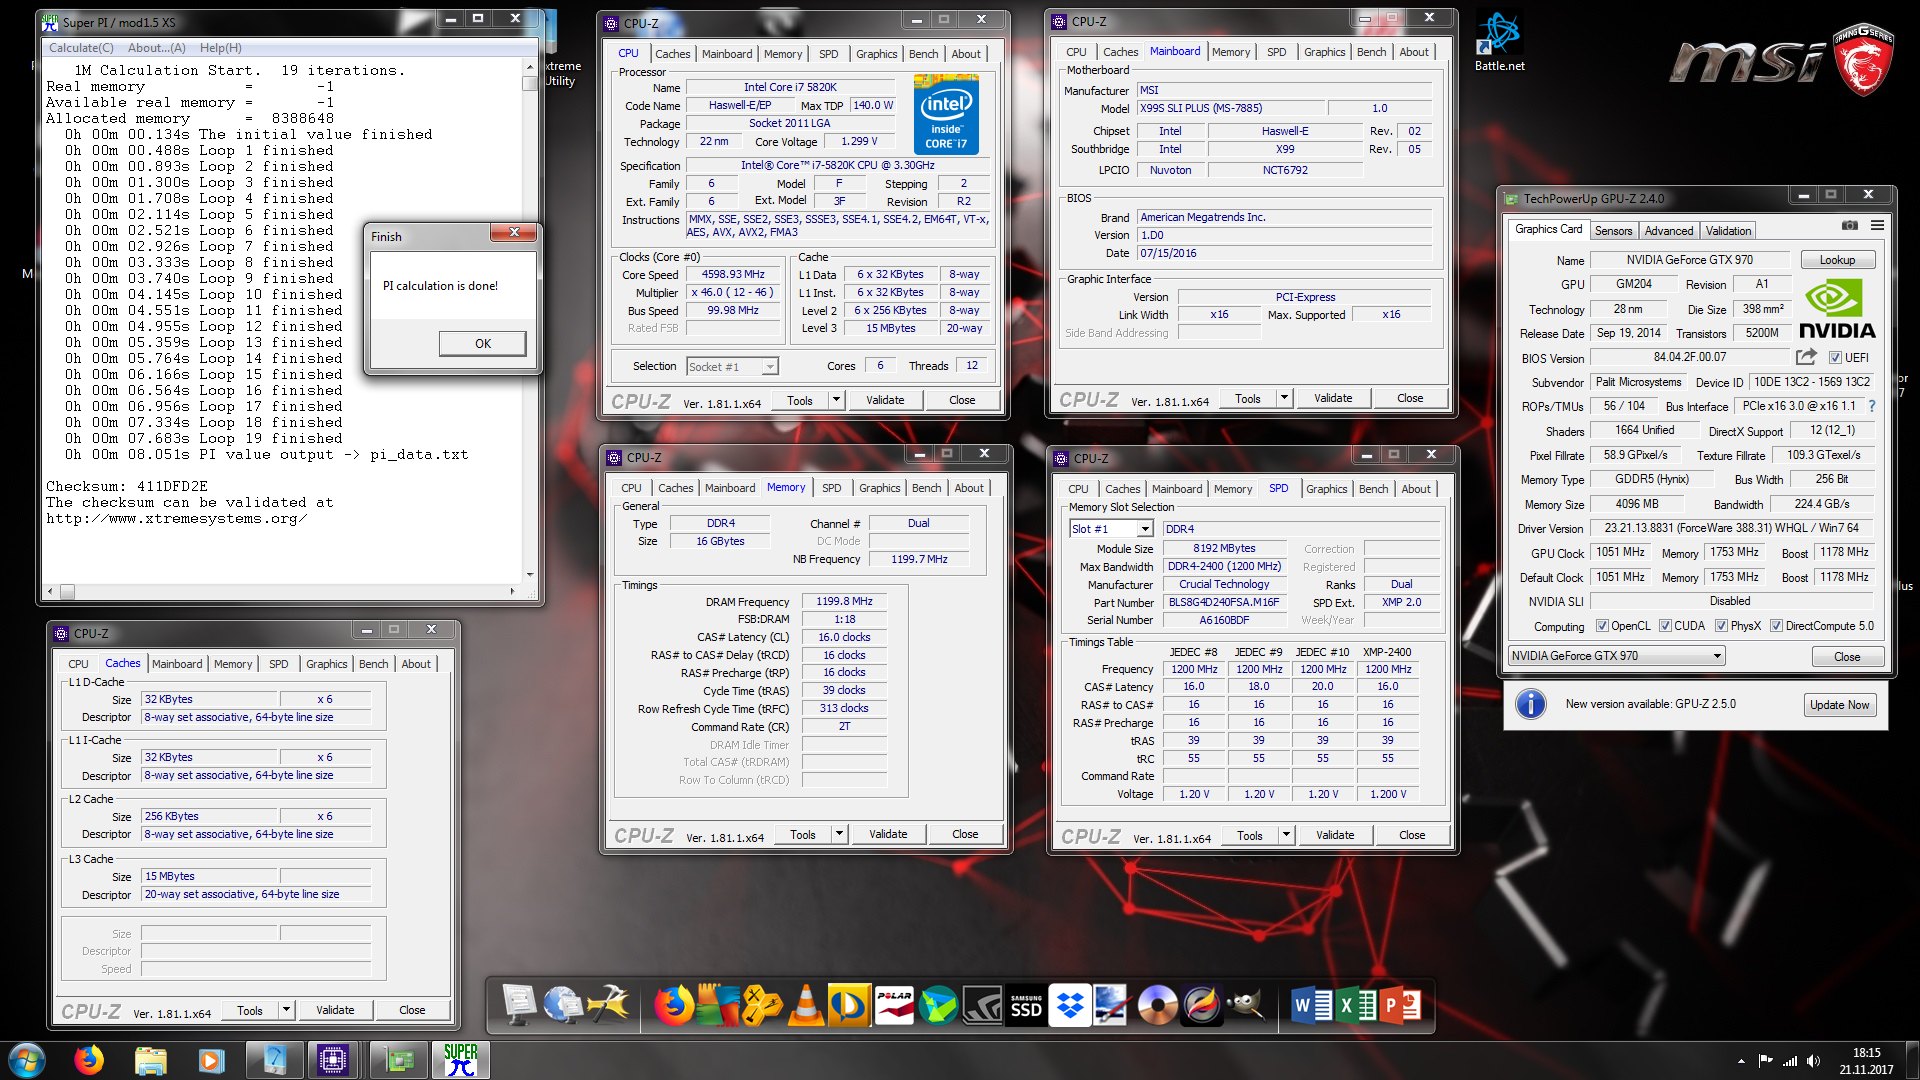Click the GPU-Z taskbar button

tap(398, 1060)
